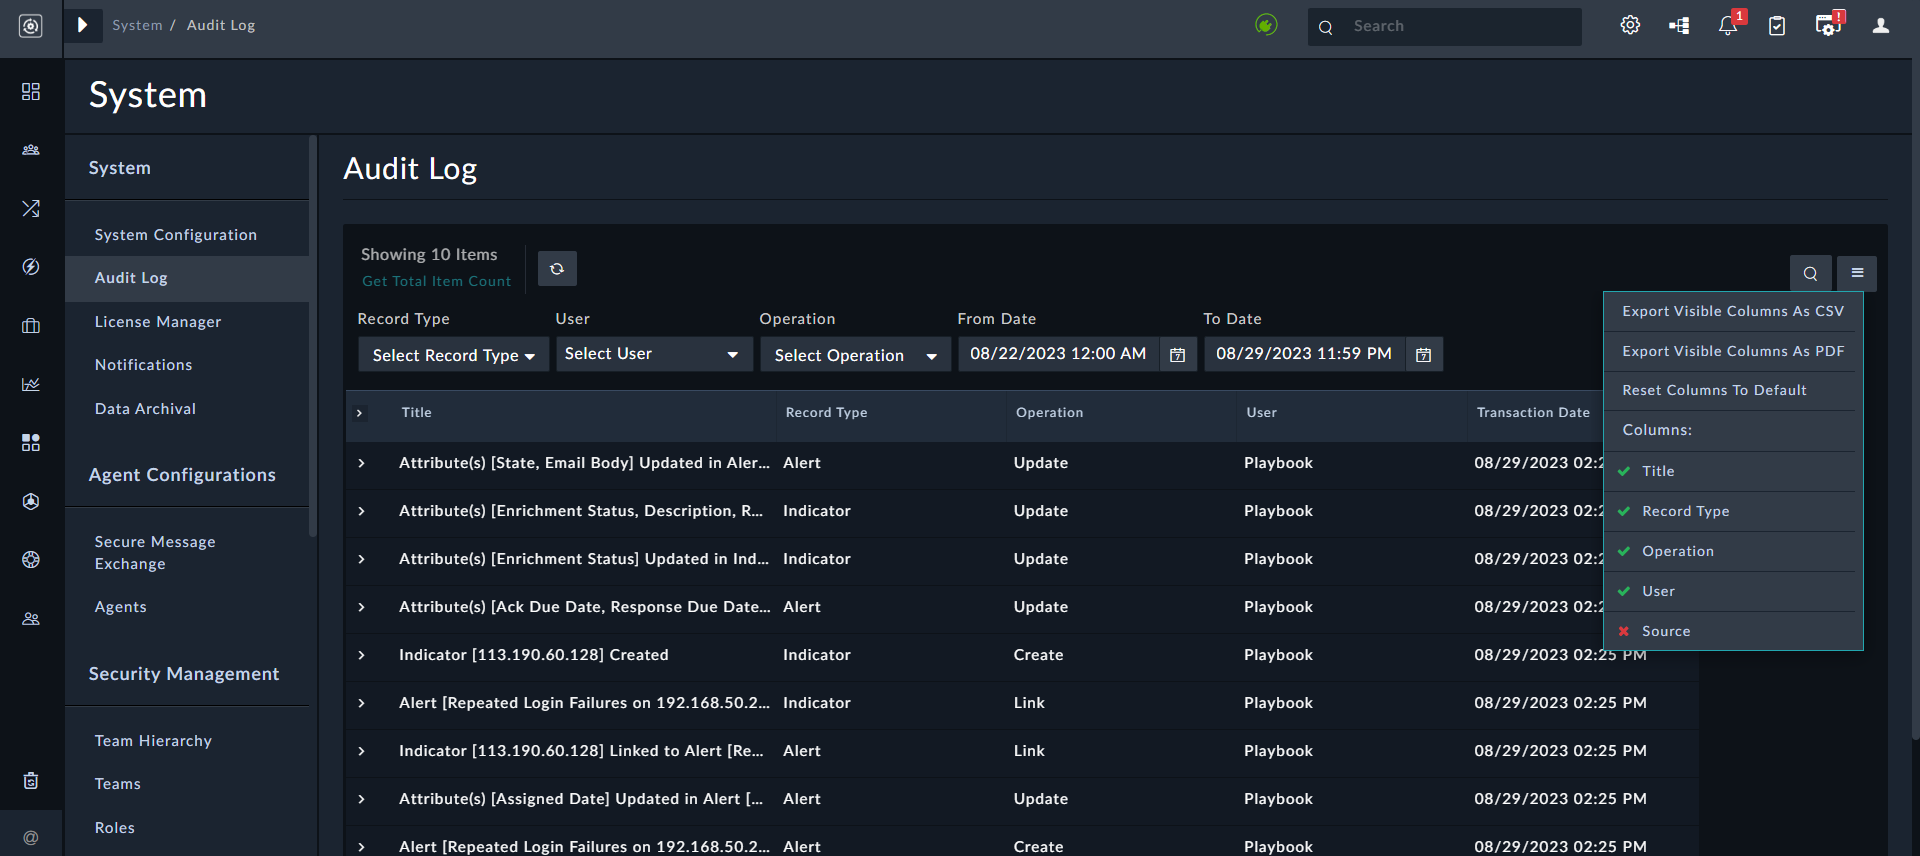Click Get Total Item Count link

(436, 282)
